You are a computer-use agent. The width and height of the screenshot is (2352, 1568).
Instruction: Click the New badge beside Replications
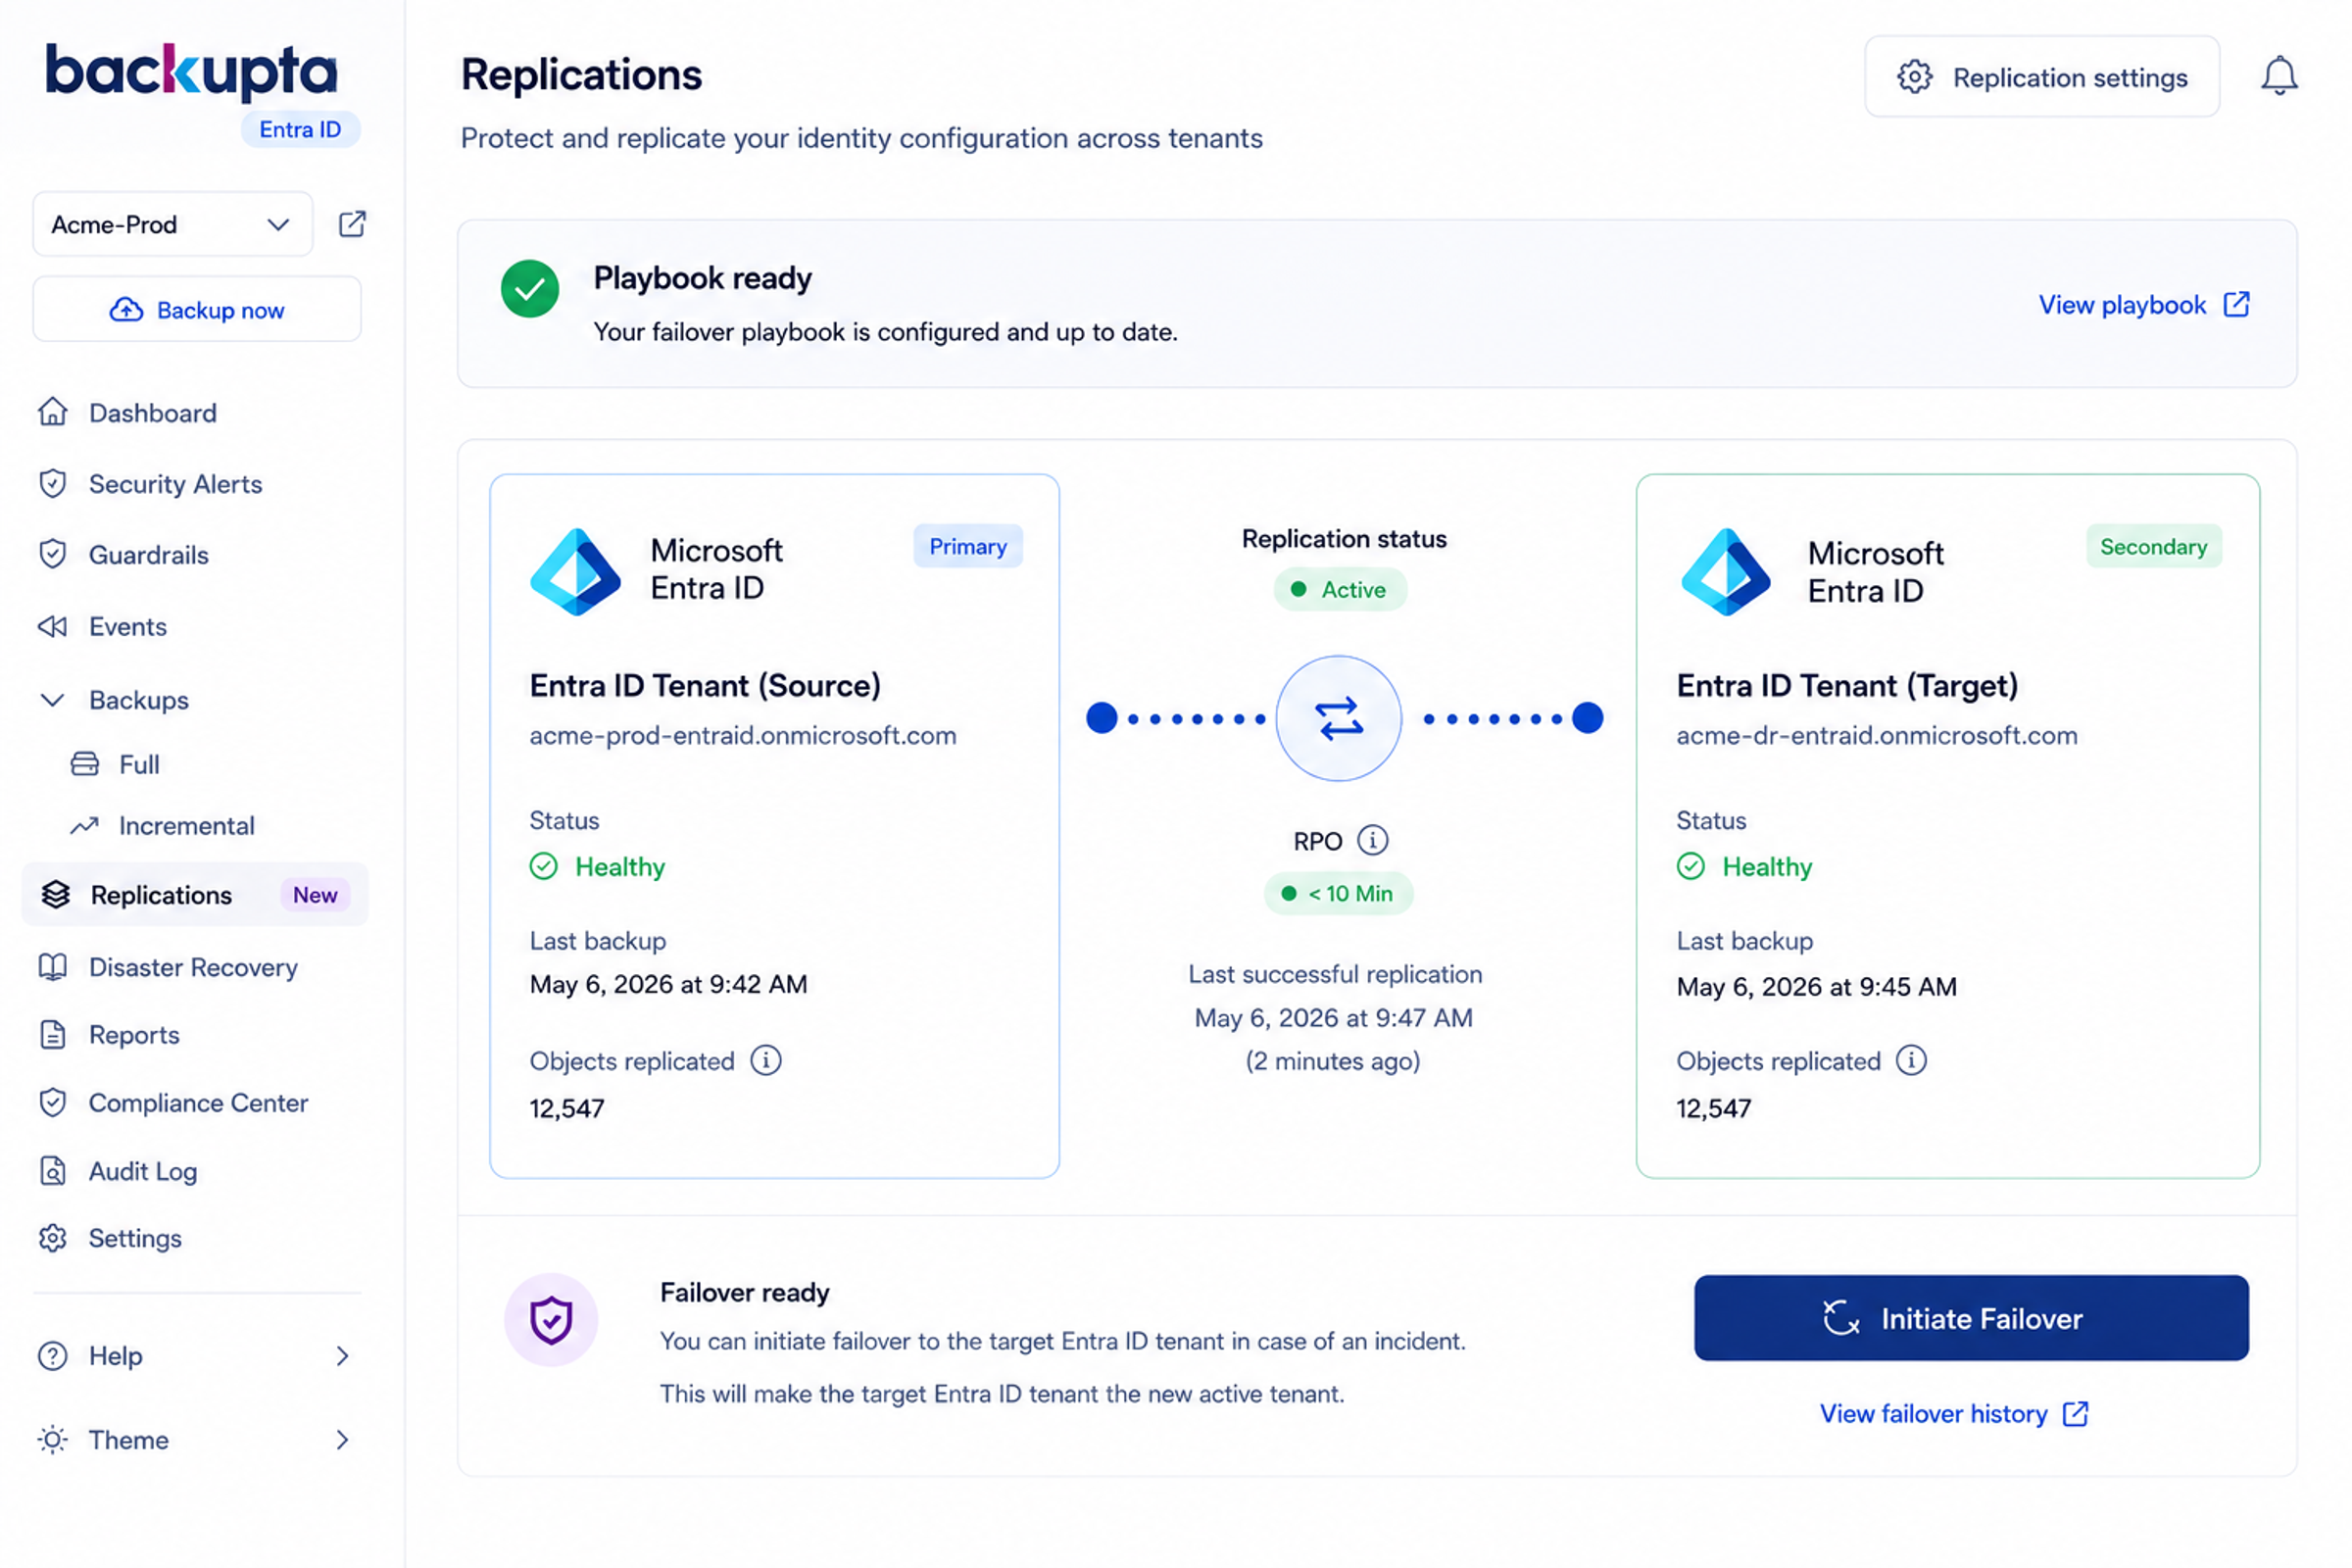pyautogui.click(x=315, y=895)
